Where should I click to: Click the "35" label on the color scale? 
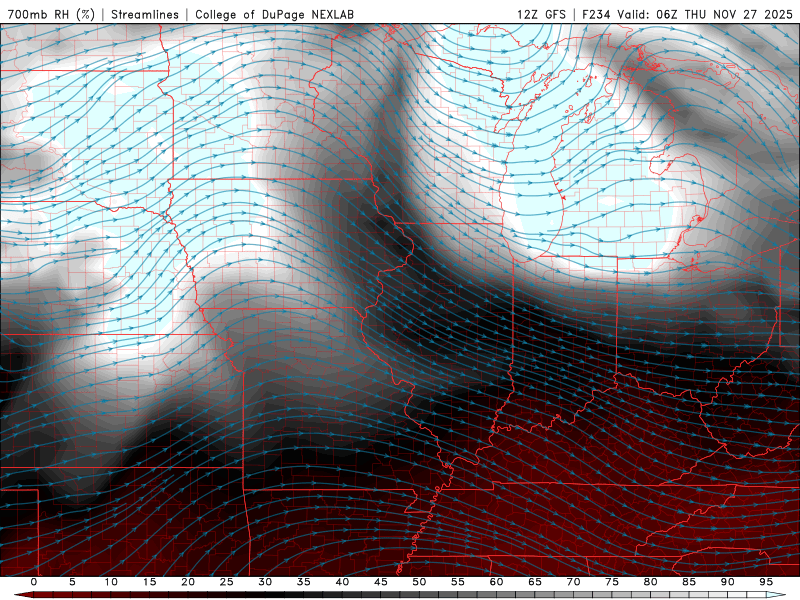pyautogui.click(x=304, y=582)
